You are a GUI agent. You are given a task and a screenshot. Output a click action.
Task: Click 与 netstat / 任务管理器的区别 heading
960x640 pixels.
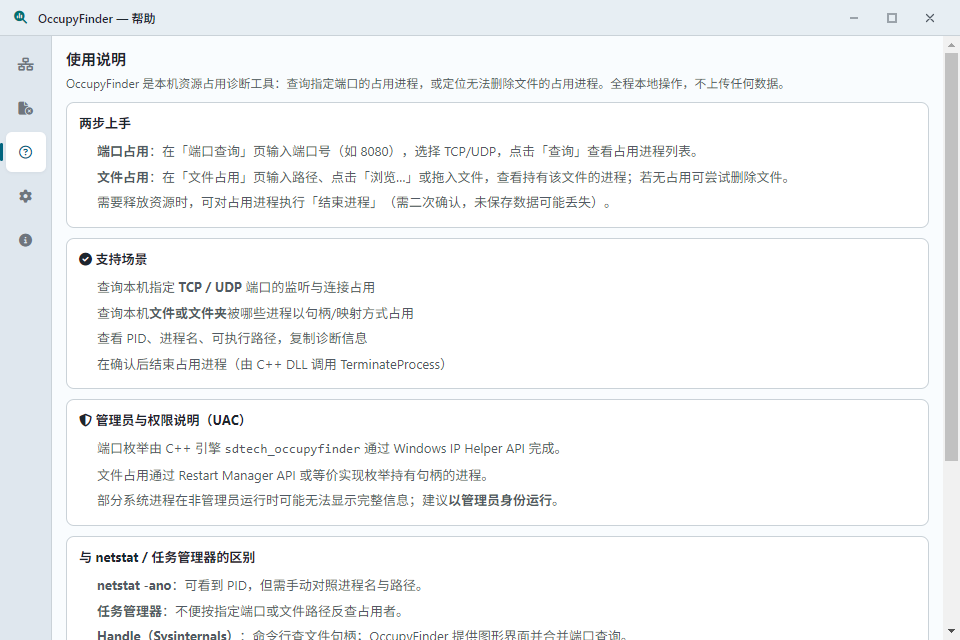(x=167, y=557)
